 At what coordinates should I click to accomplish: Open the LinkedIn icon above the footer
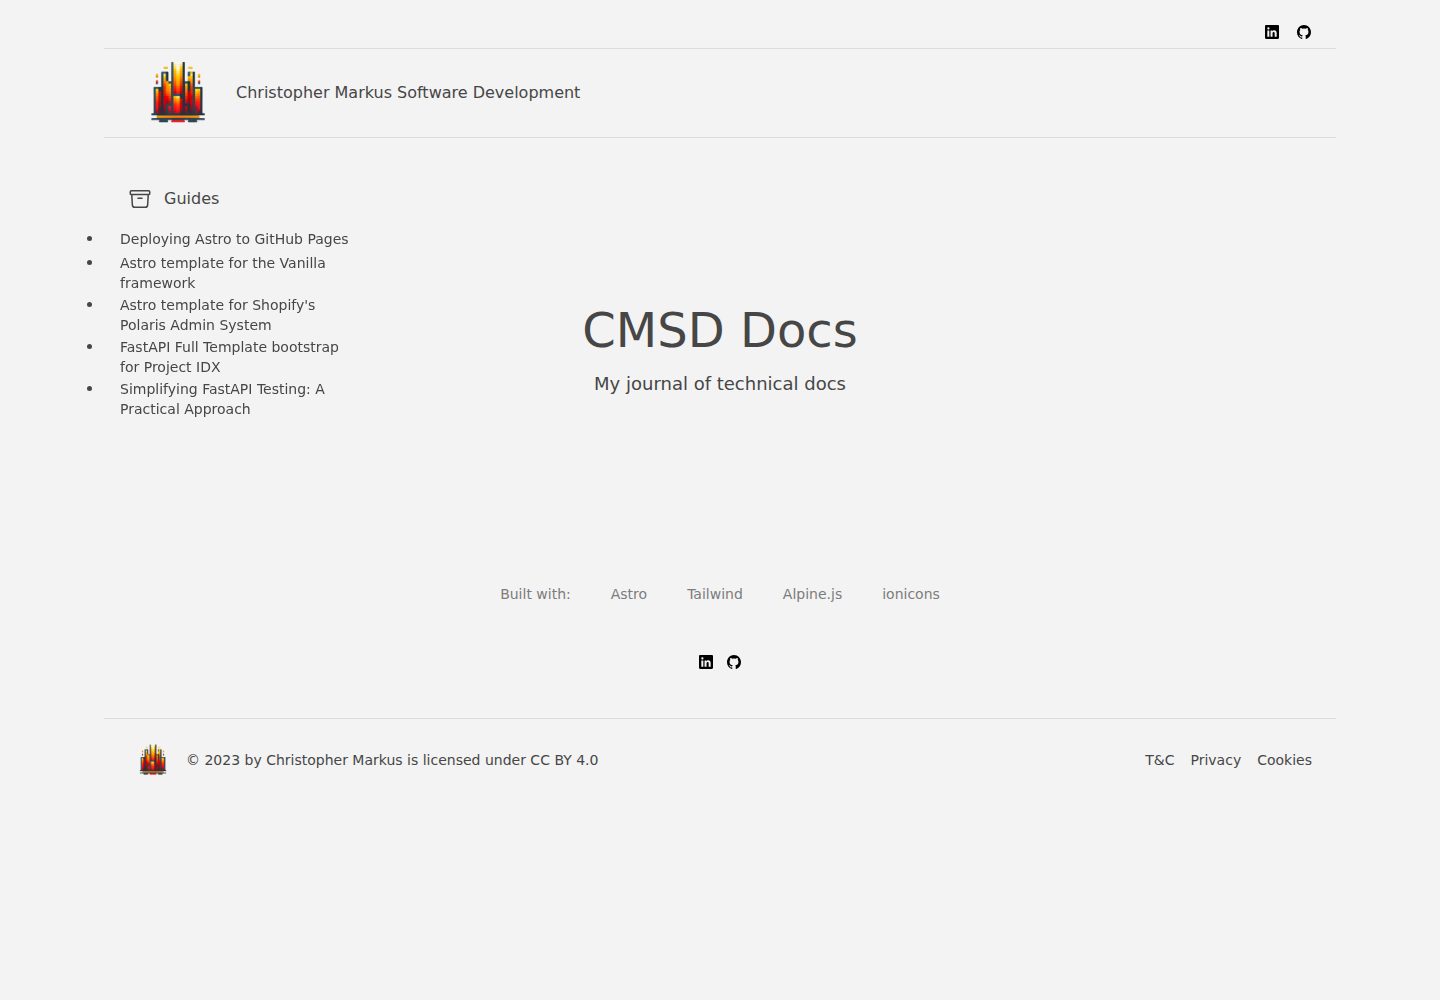click(x=706, y=662)
